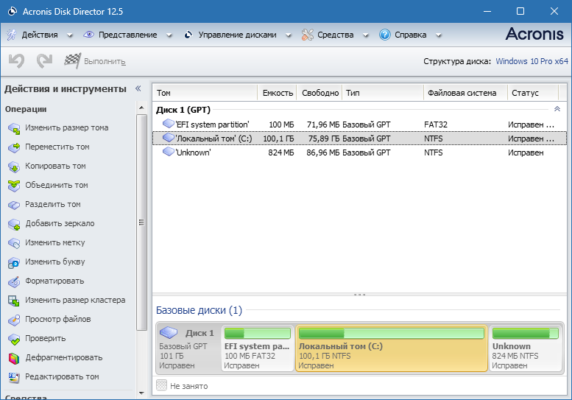Open the Управление дисками dropdown arrow
Viewport: 572px width, 400px height.
tap(288, 35)
